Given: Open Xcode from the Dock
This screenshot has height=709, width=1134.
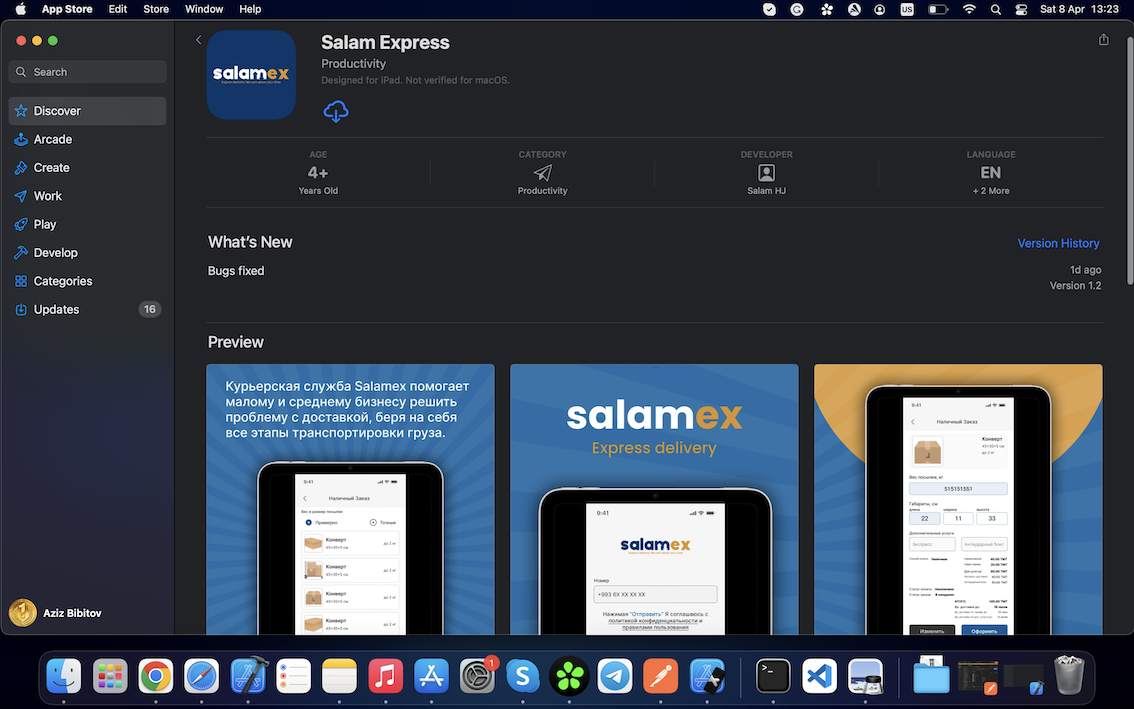Looking at the screenshot, I should 248,676.
